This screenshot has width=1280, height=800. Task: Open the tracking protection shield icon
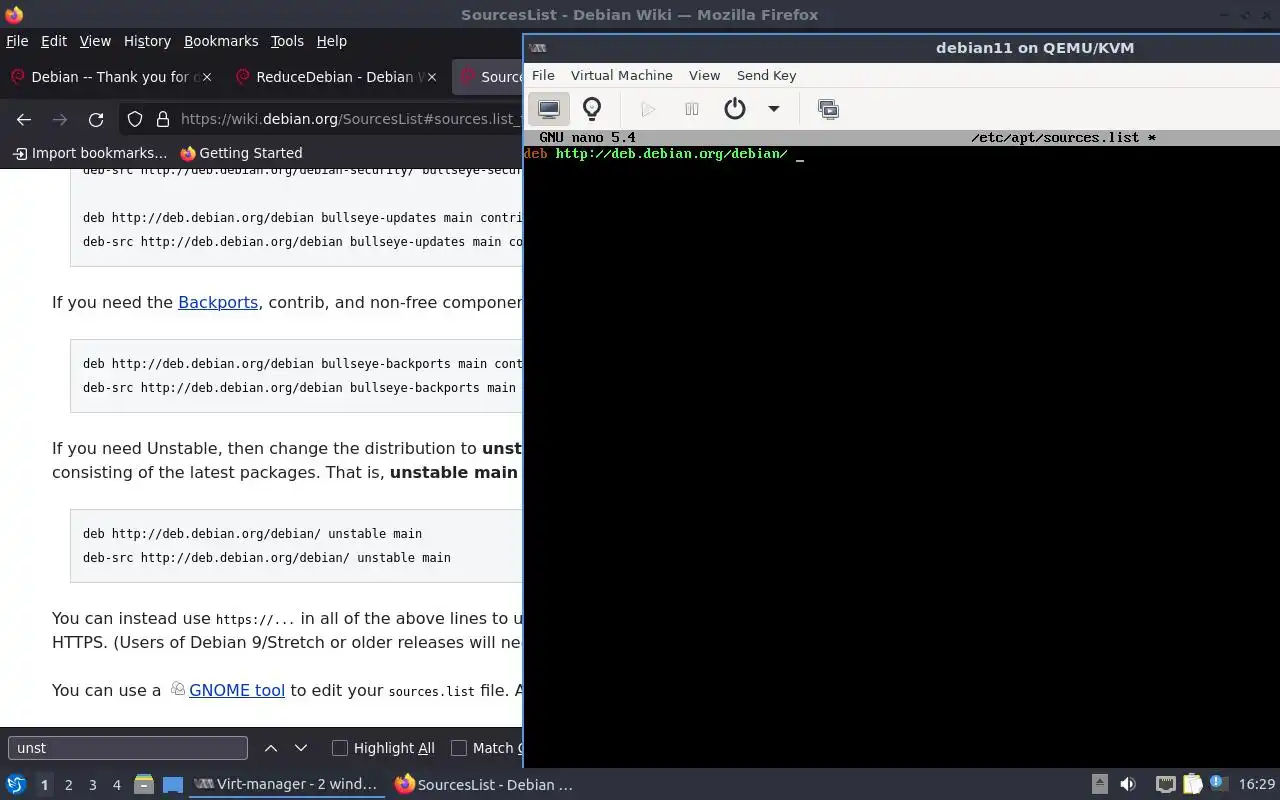point(135,119)
